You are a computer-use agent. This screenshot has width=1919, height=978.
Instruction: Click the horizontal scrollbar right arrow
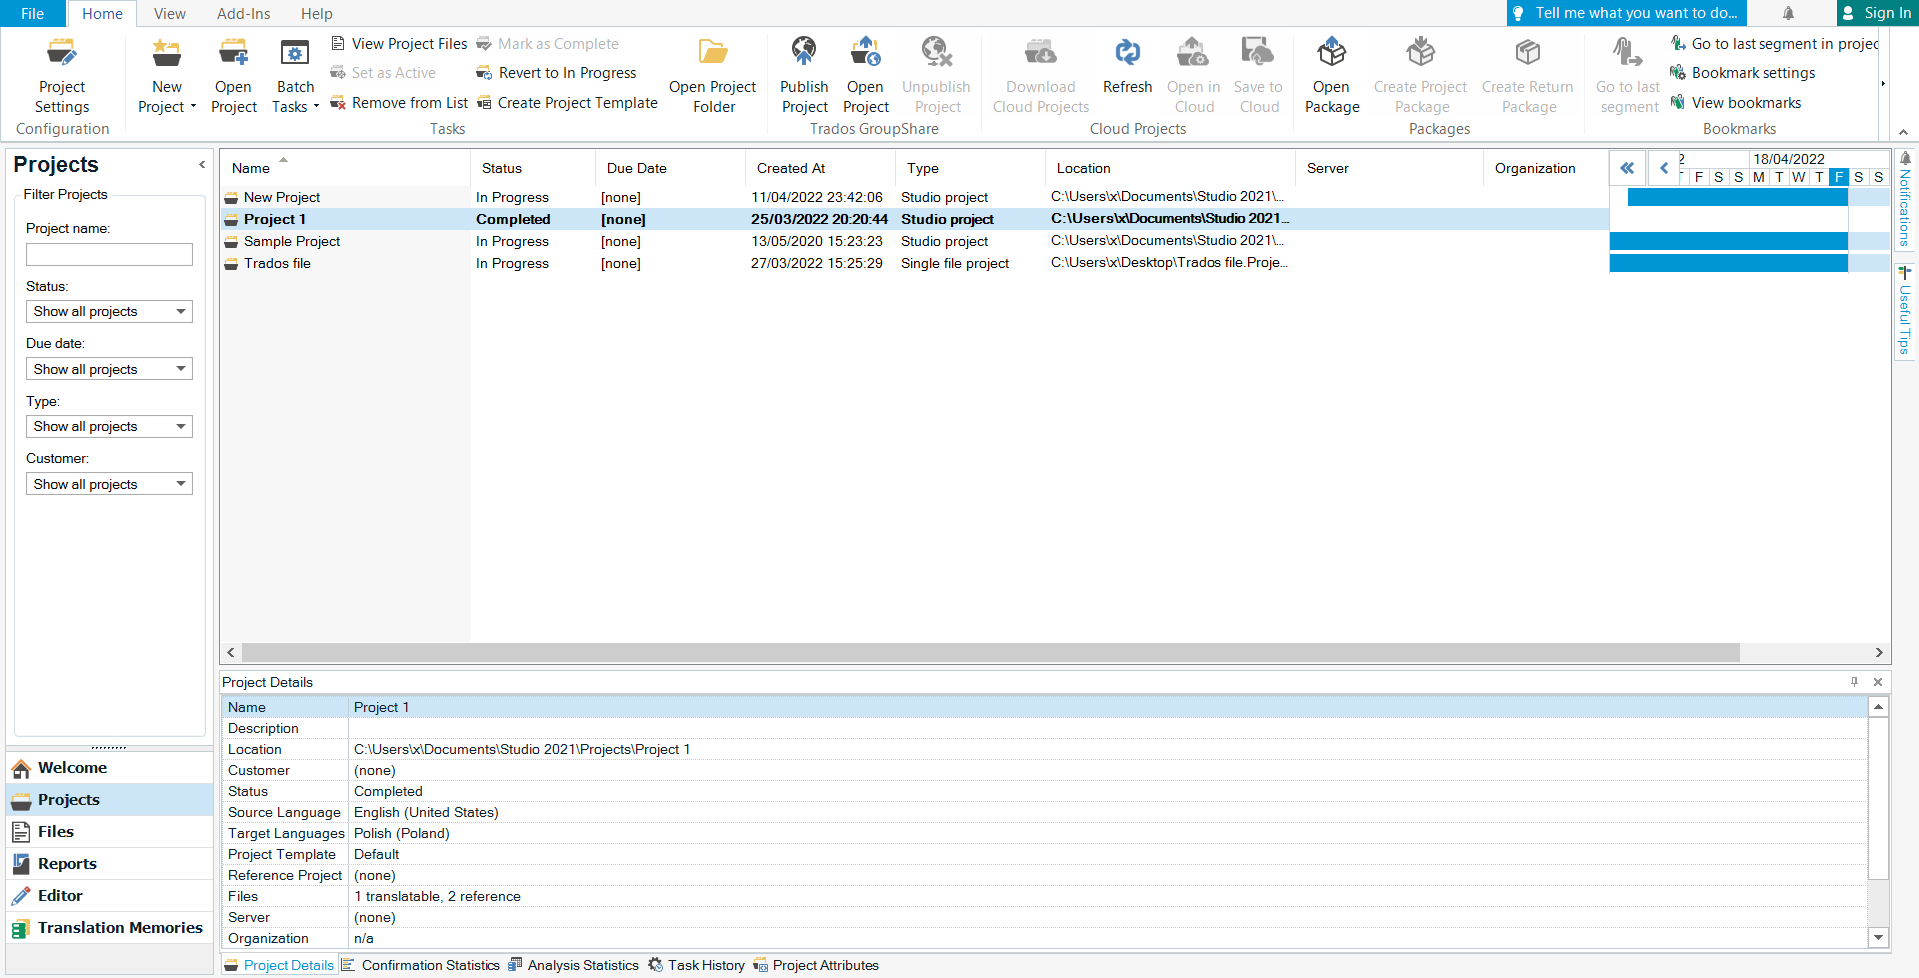[x=1879, y=653]
